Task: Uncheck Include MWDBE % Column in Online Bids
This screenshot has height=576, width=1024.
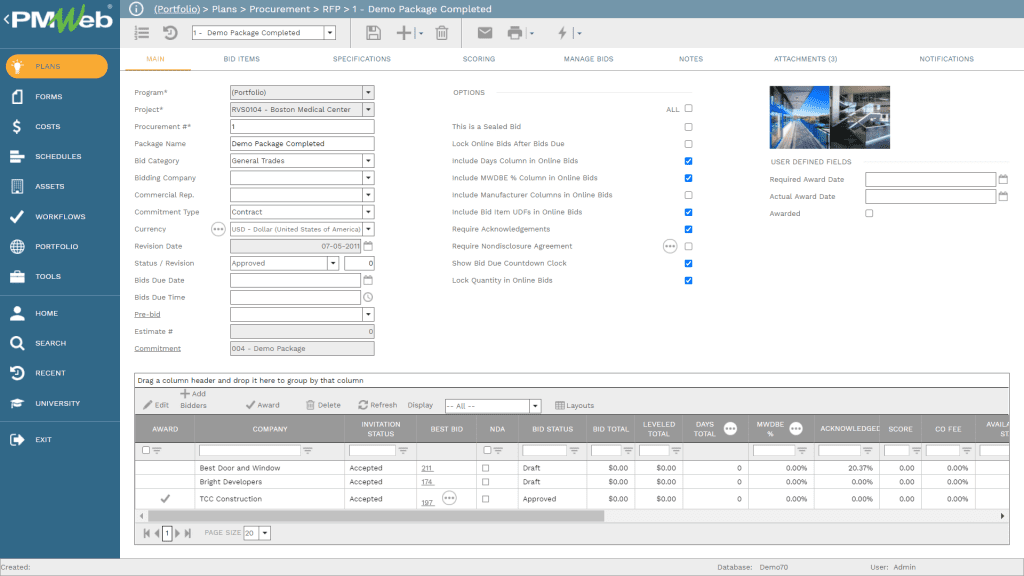Action: coord(688,178)
